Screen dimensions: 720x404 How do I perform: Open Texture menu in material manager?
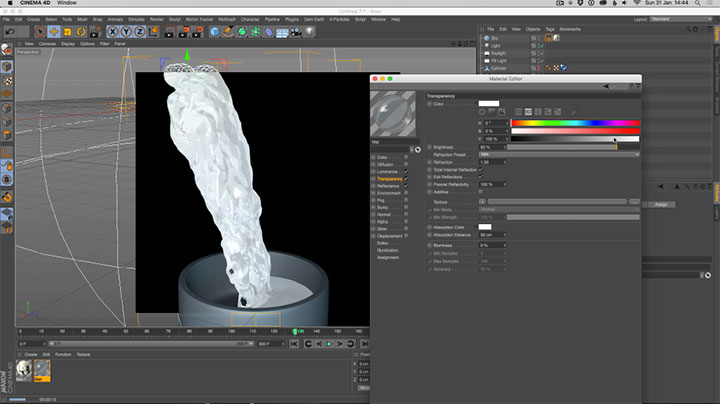[83, 354]
